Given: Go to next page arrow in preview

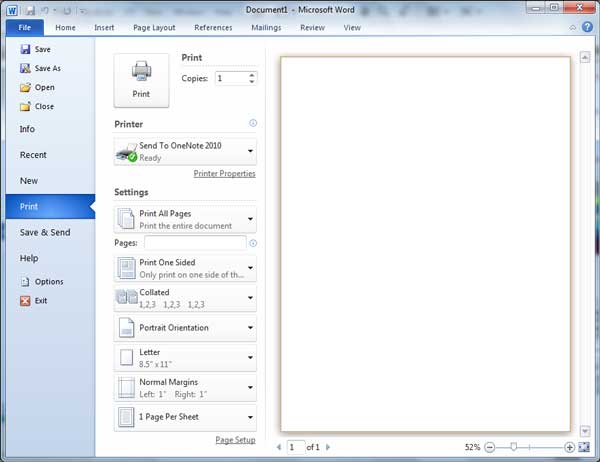Looking at the screenshot, I should (x=328, y=447).
